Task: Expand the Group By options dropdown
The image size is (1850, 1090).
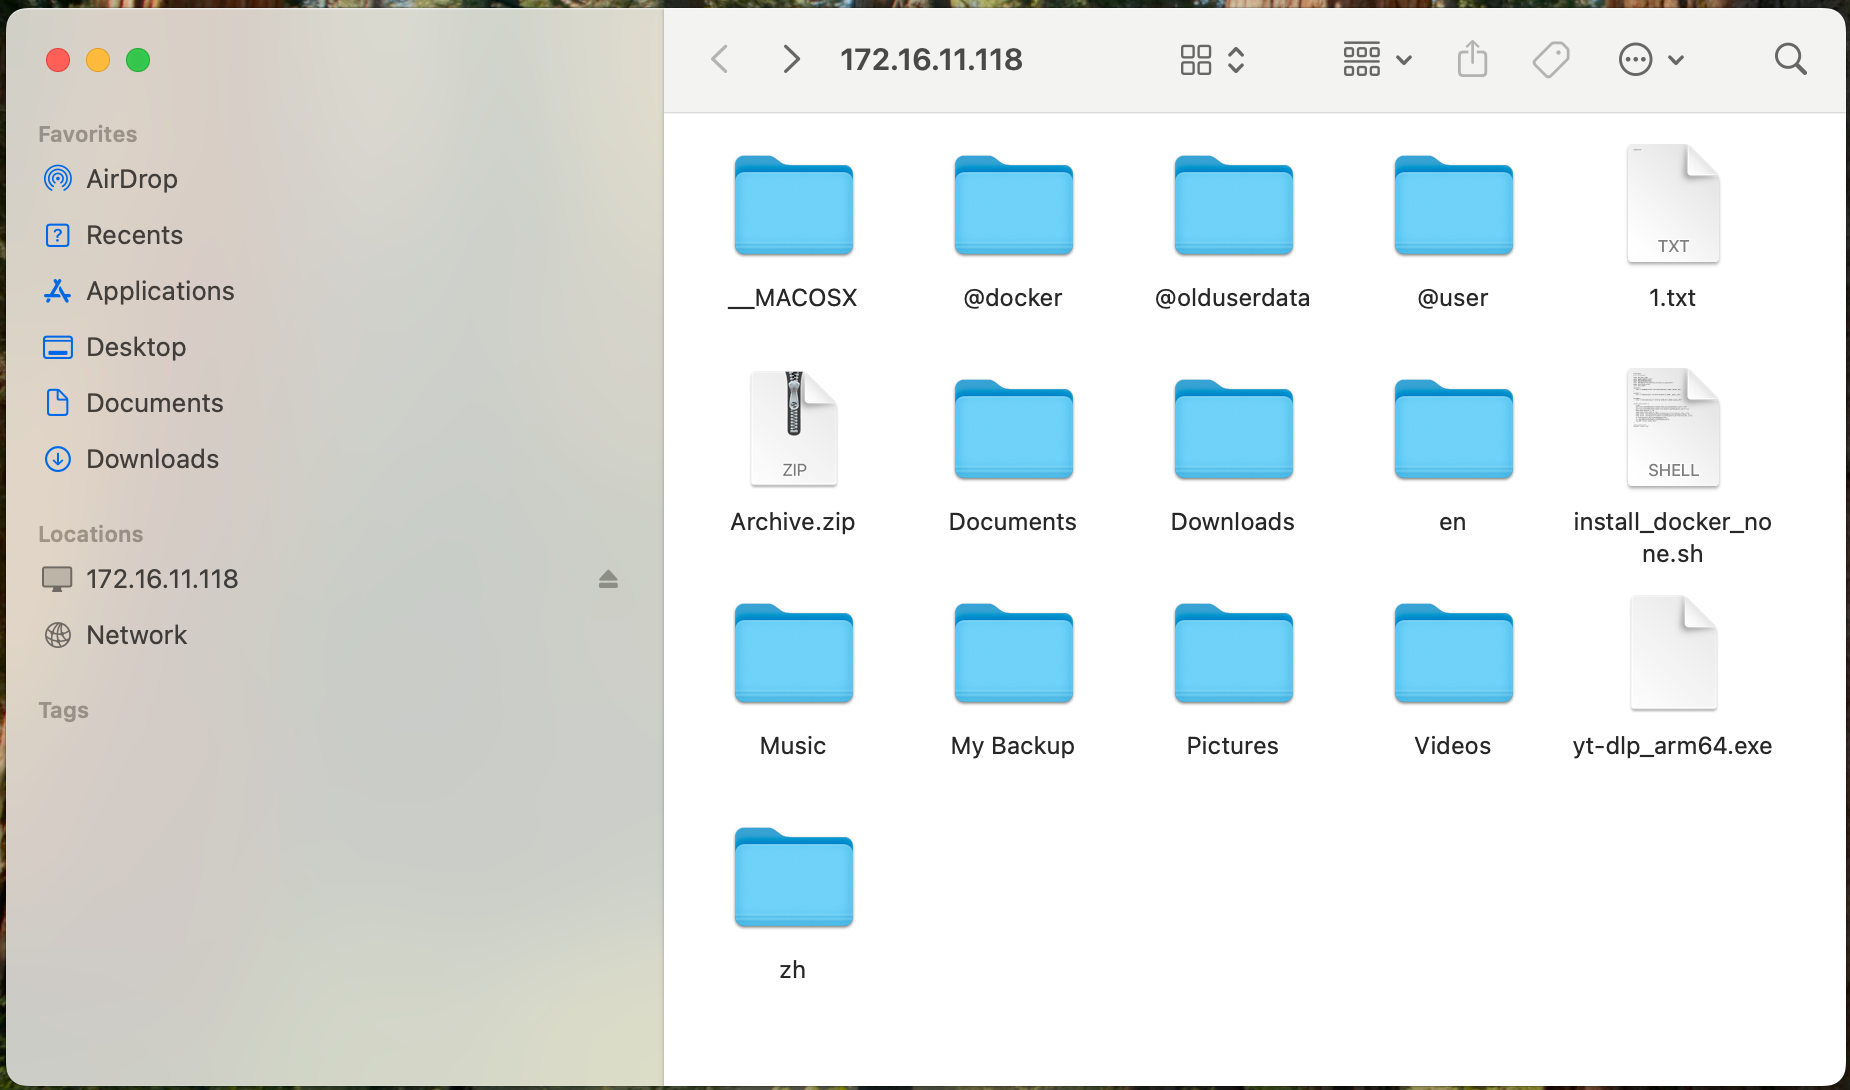Action: click(x=1376, y=60)
